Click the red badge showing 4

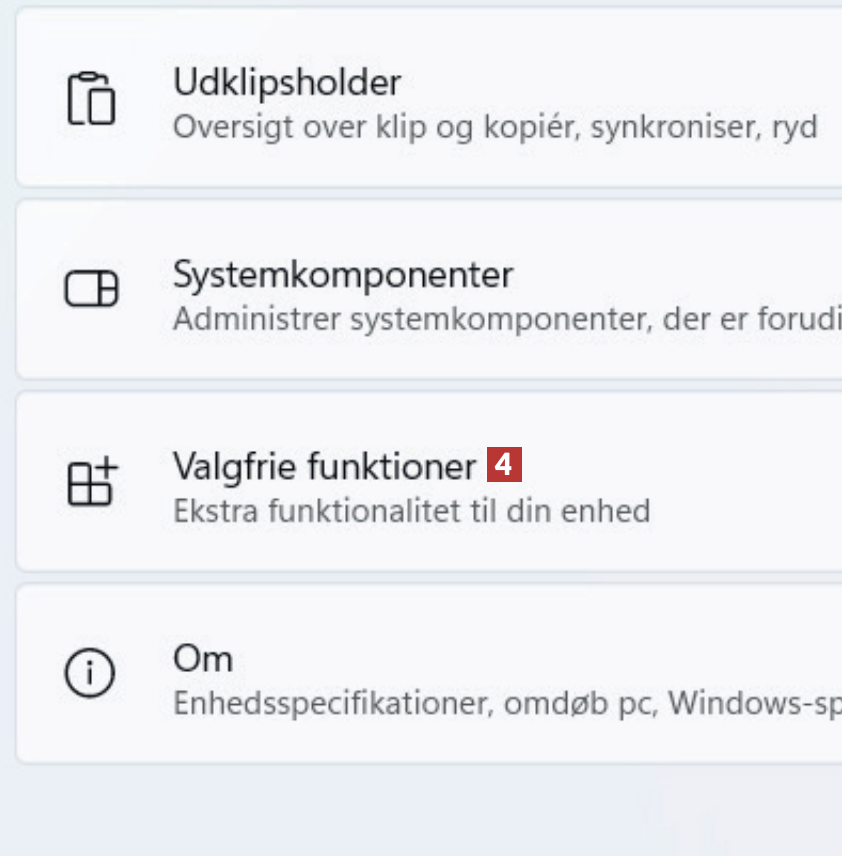pos(505,465)
